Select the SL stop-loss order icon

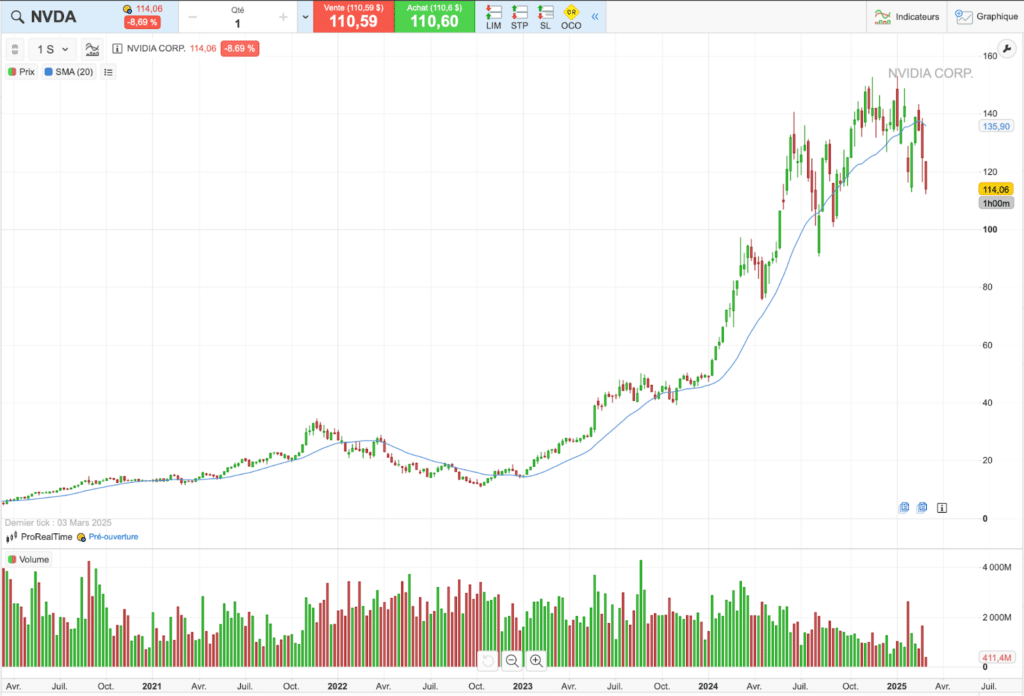tap(545, 17)
